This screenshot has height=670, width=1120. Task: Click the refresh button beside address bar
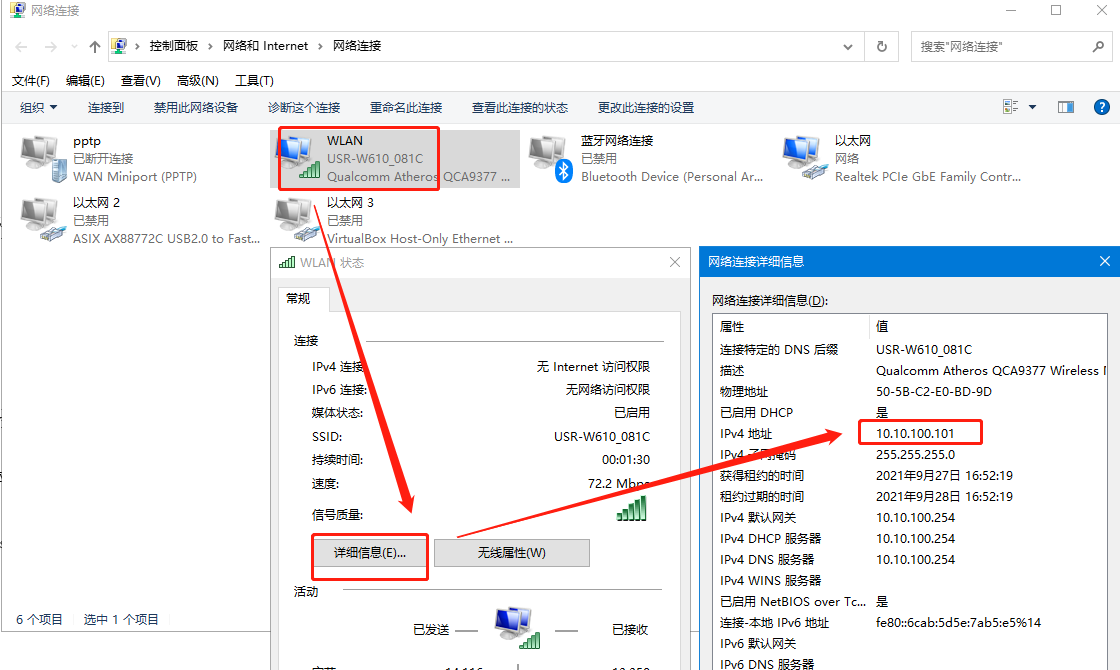(881, 46)
